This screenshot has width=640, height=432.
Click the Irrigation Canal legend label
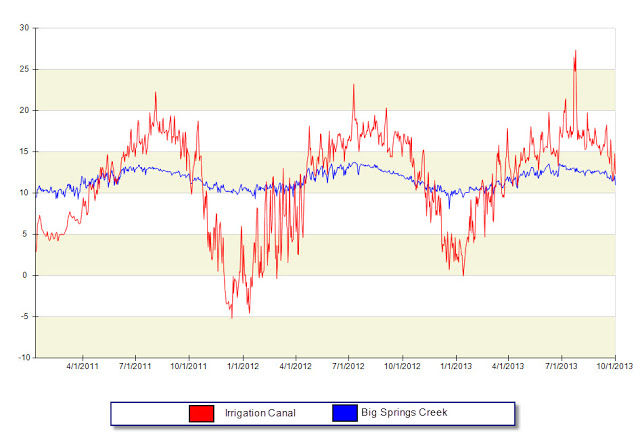pyautogui.click(x=260, y=413)
